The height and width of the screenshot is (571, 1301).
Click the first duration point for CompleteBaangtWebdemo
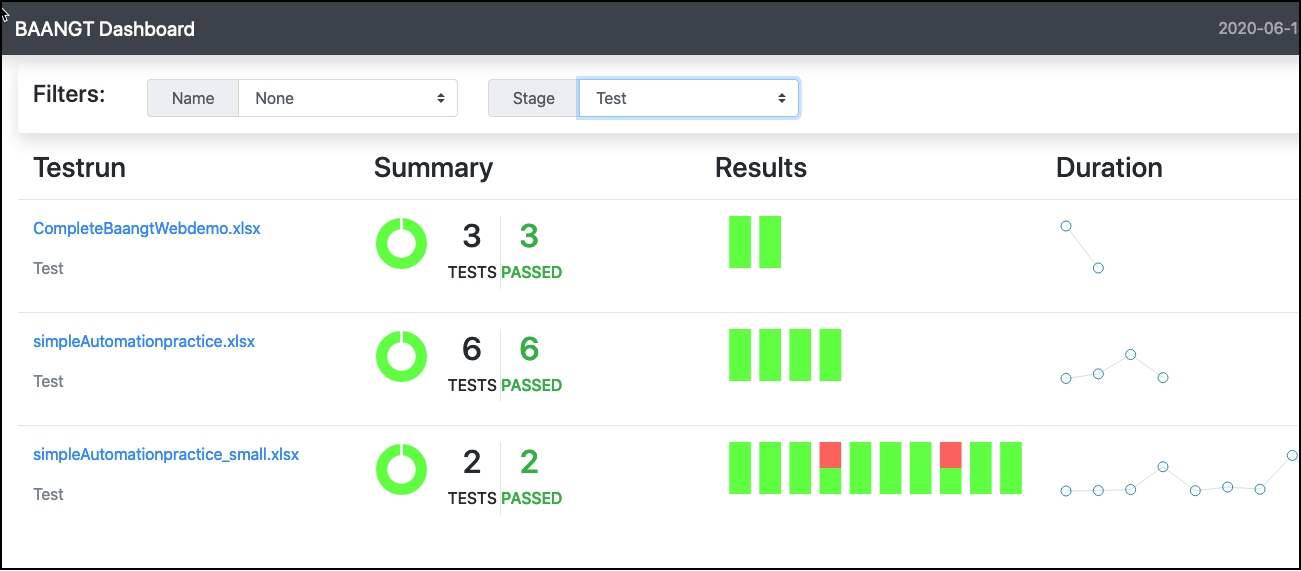1066,226
